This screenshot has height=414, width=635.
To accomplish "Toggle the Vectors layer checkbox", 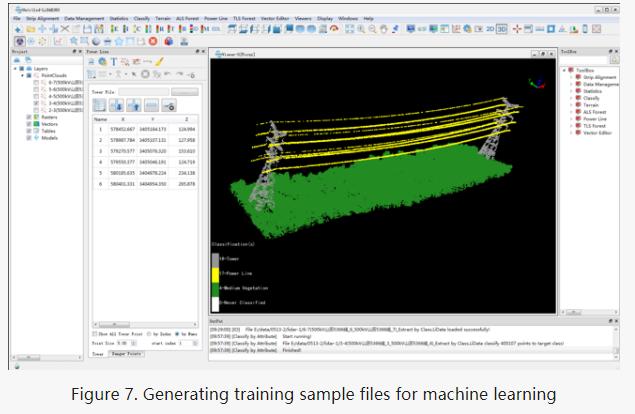I will 29,124.
